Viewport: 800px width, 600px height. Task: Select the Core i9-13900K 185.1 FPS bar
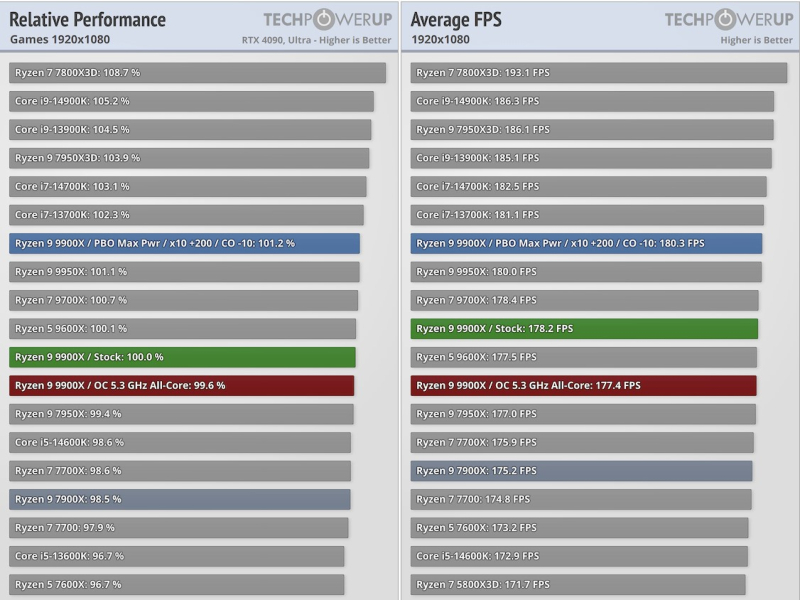coord(591,158)
